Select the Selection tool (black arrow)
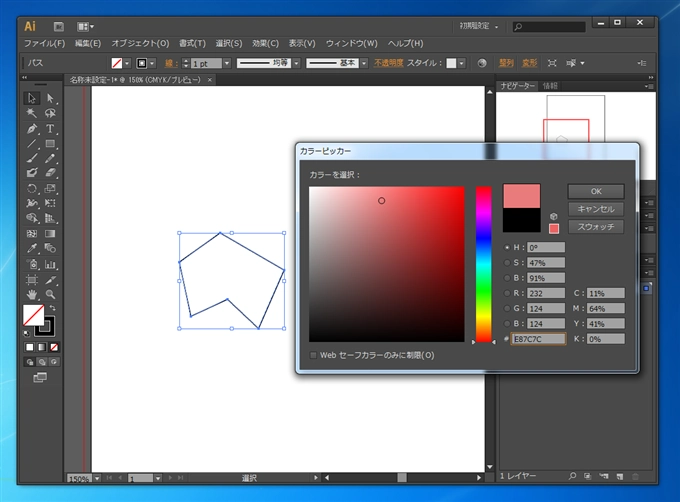 tap(32, 98)
